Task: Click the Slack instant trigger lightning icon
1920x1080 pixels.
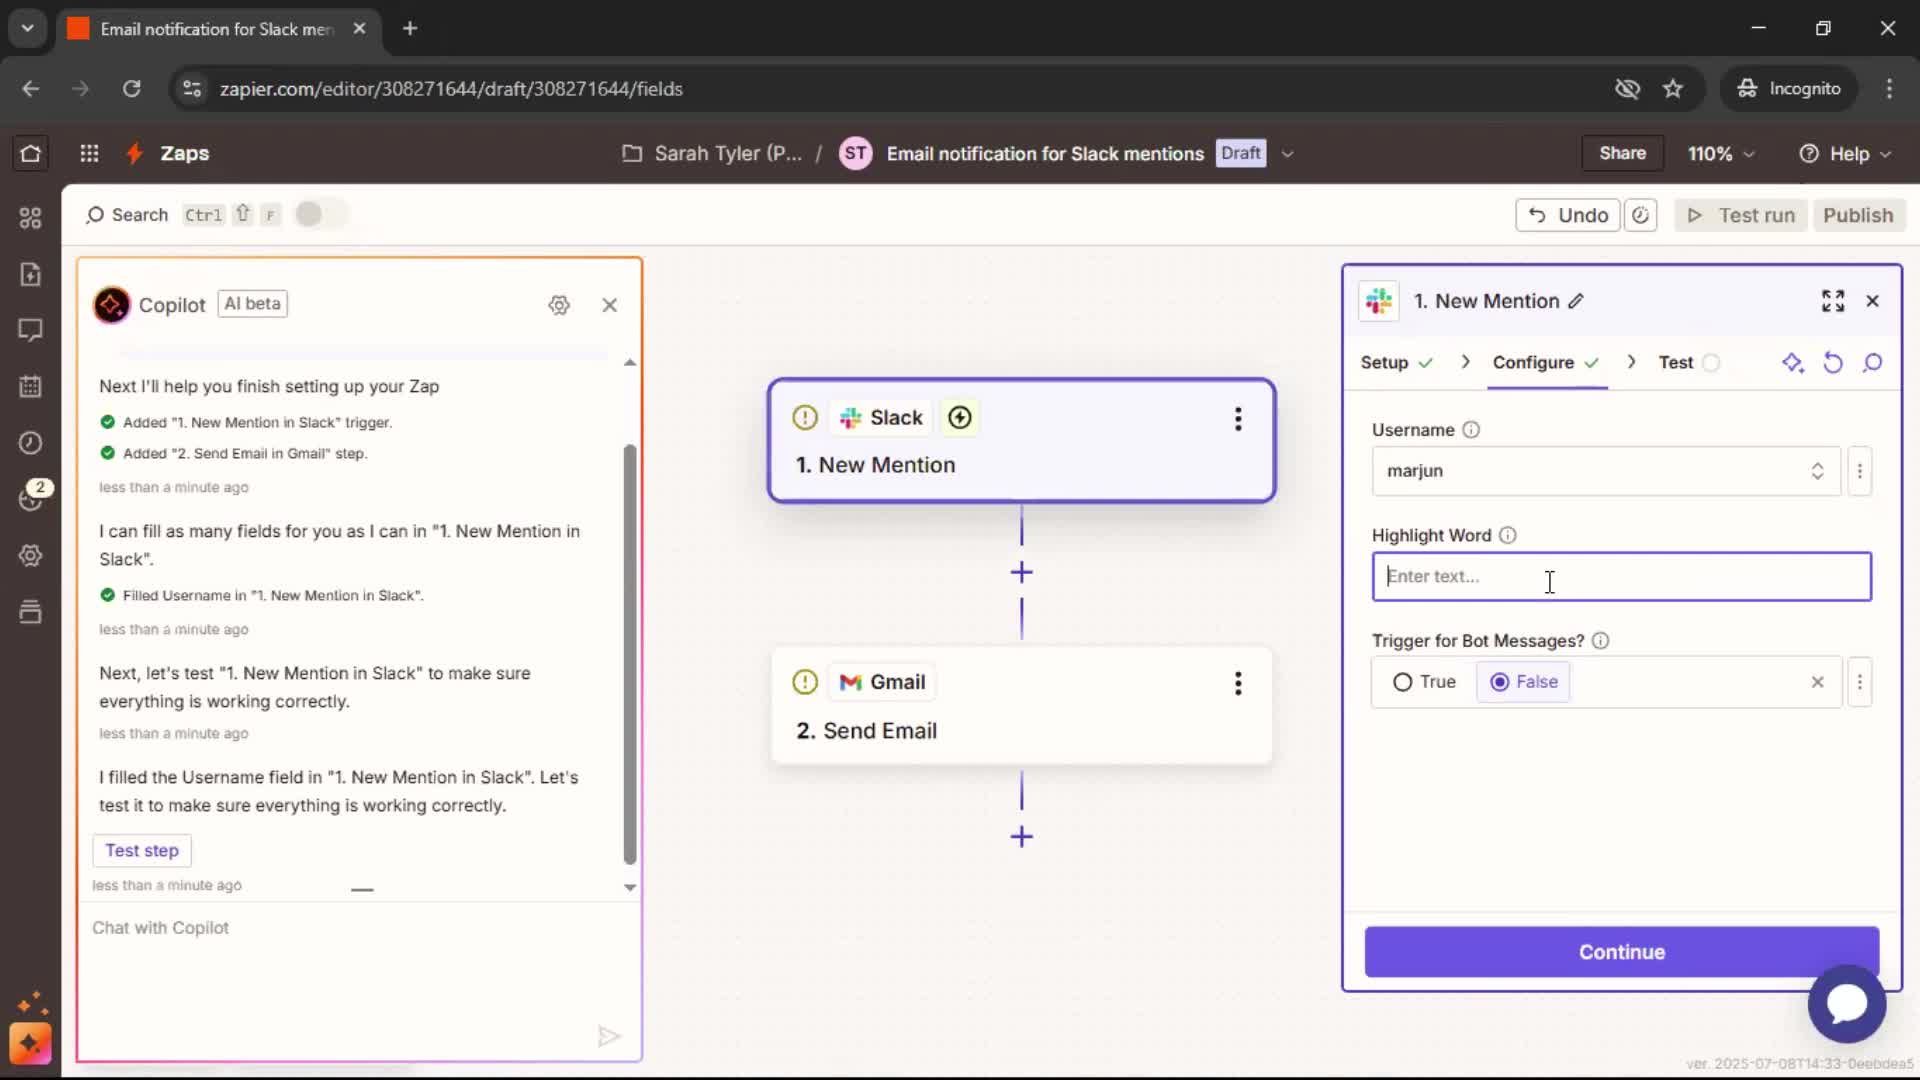Action: [959, 418]
